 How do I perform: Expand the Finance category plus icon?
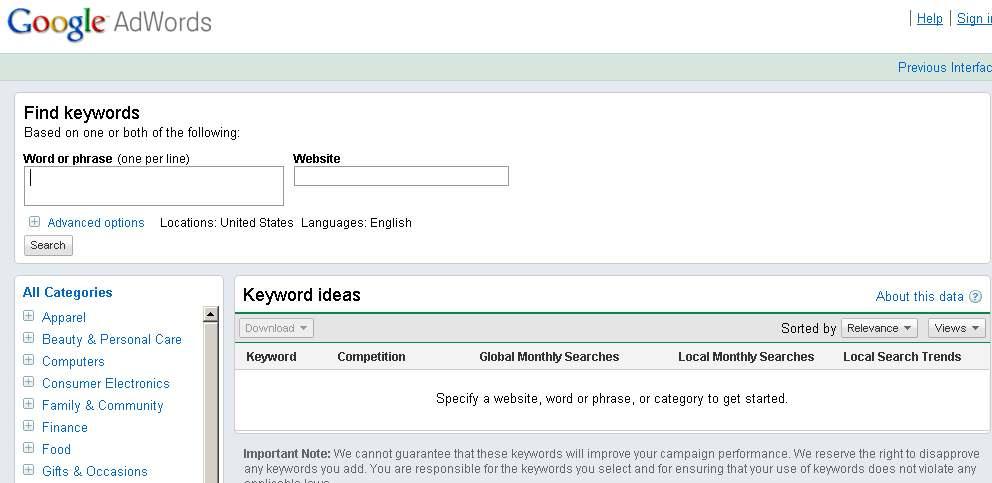[29, 427]
